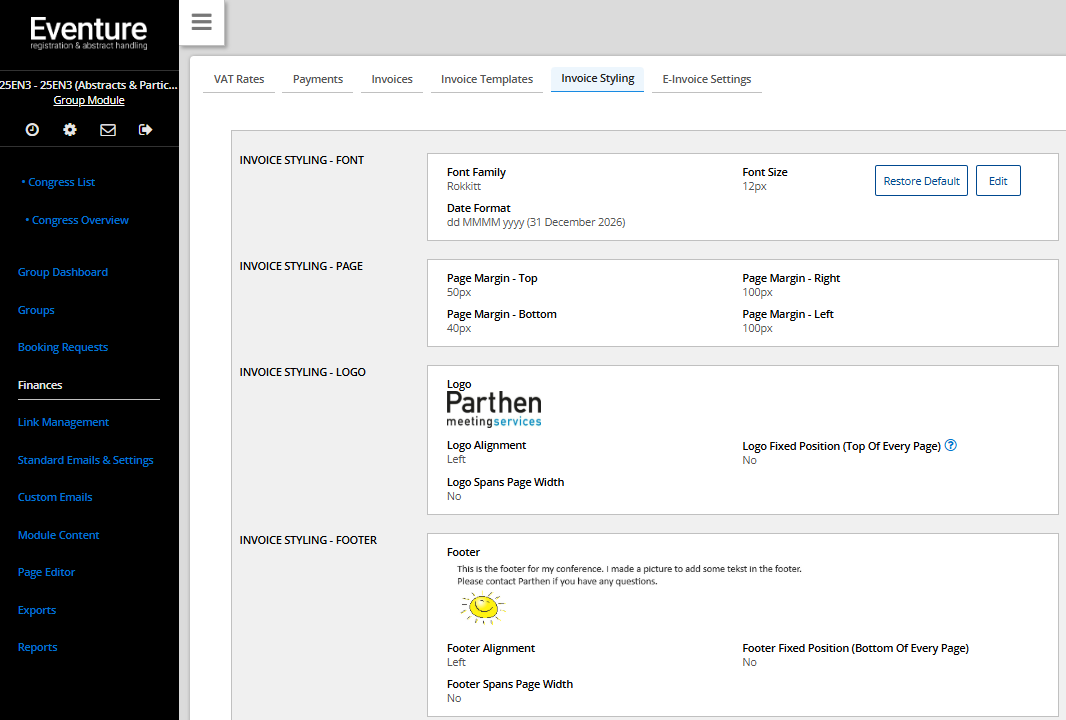
Task: Click the help question mark icon
Action: pos(951,446)
